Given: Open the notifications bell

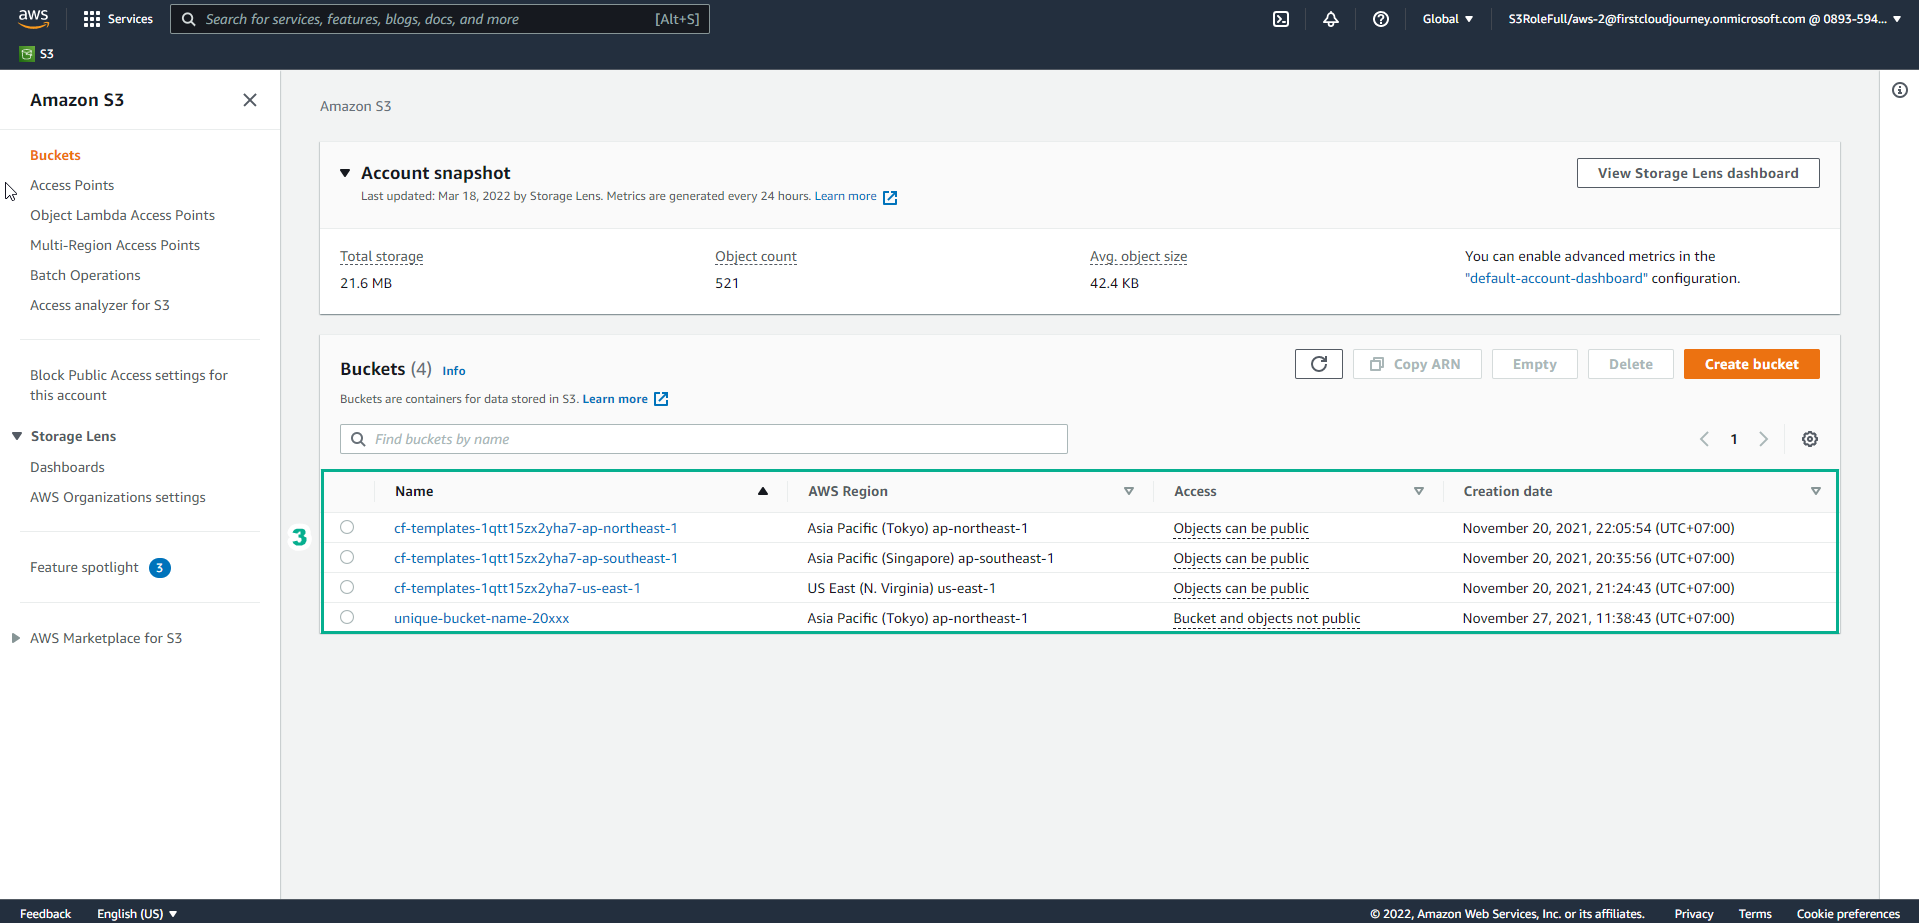Looking at the screenshot, I should tap(1331, 19).
